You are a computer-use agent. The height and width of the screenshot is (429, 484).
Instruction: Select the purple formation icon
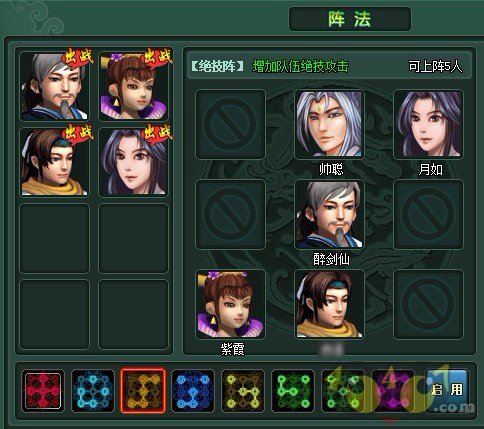pyautogui.click(x=393, y=391)
